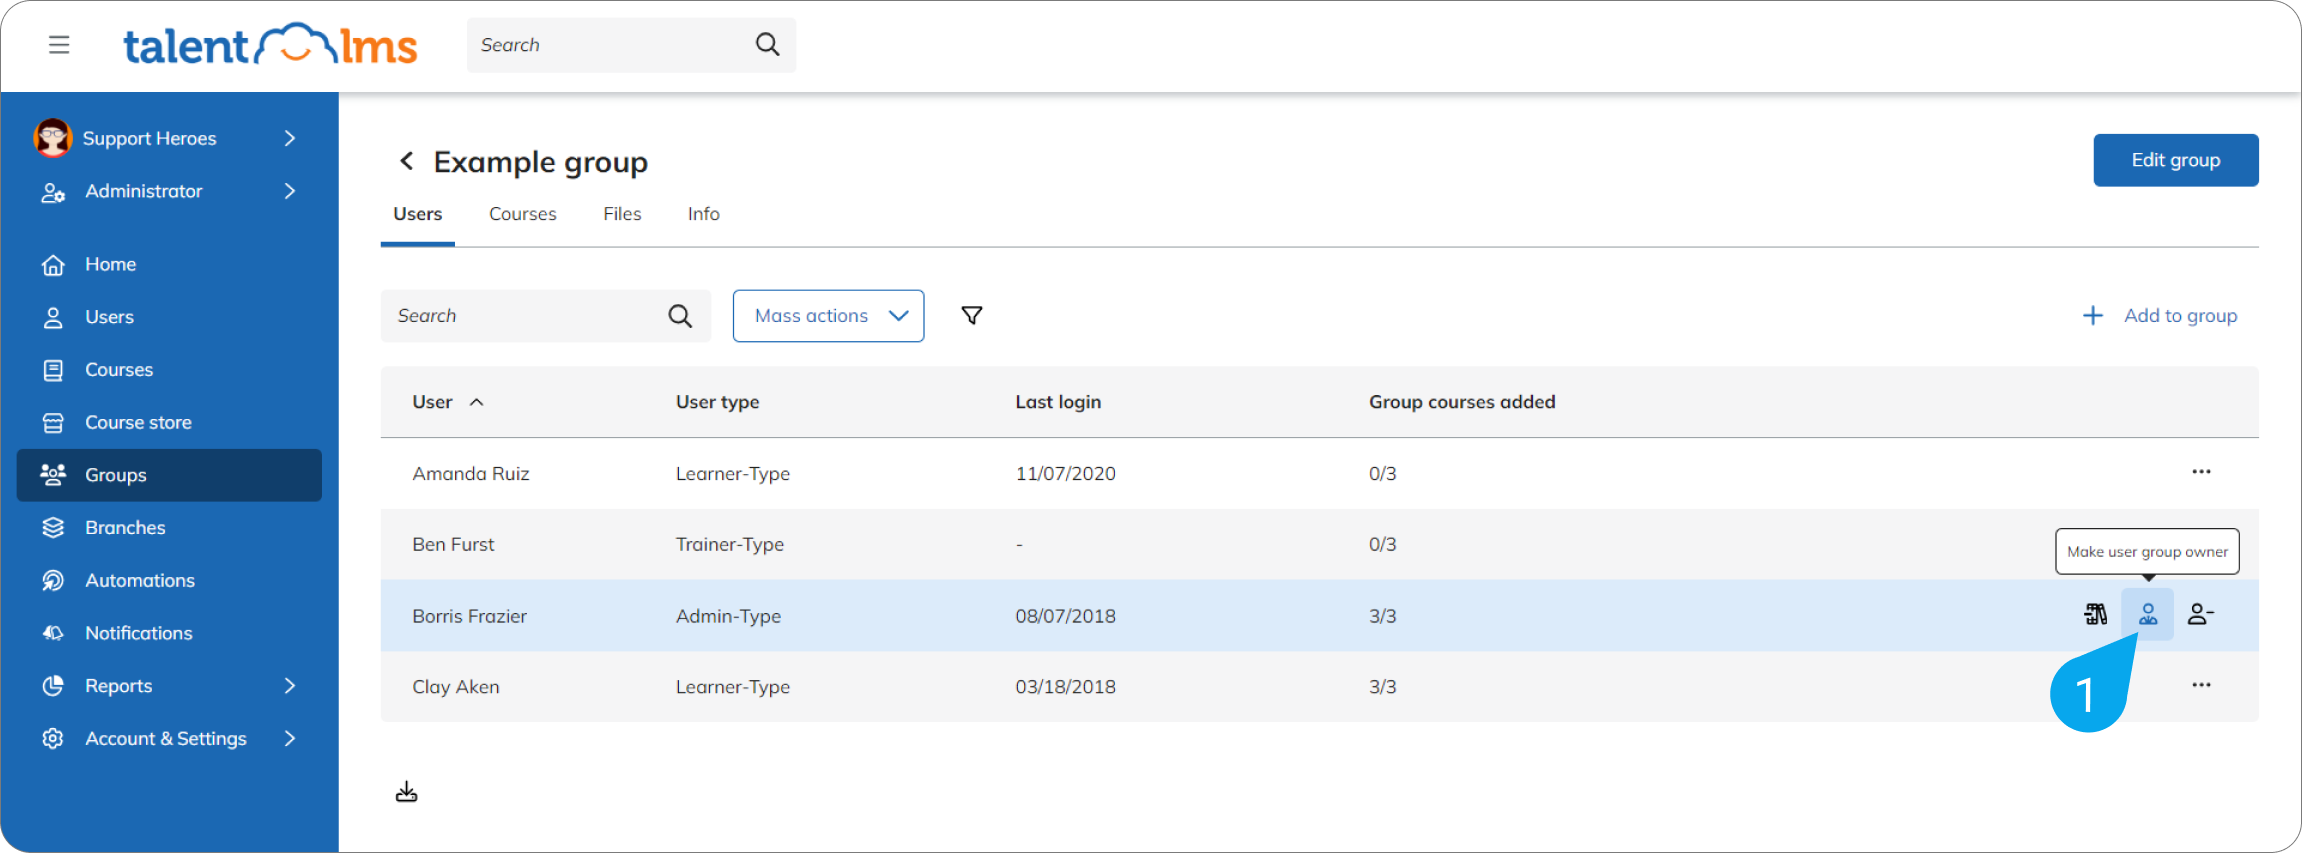
Task: Click the Groups people icon
Action: tap(53, 474)
